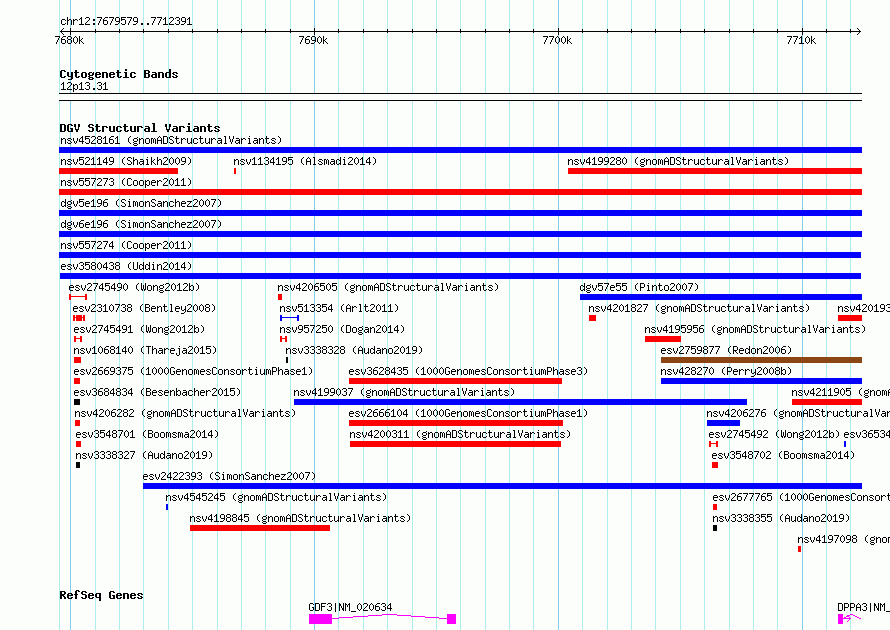Click the nsv4545245 gnomAD variant label

276,497
